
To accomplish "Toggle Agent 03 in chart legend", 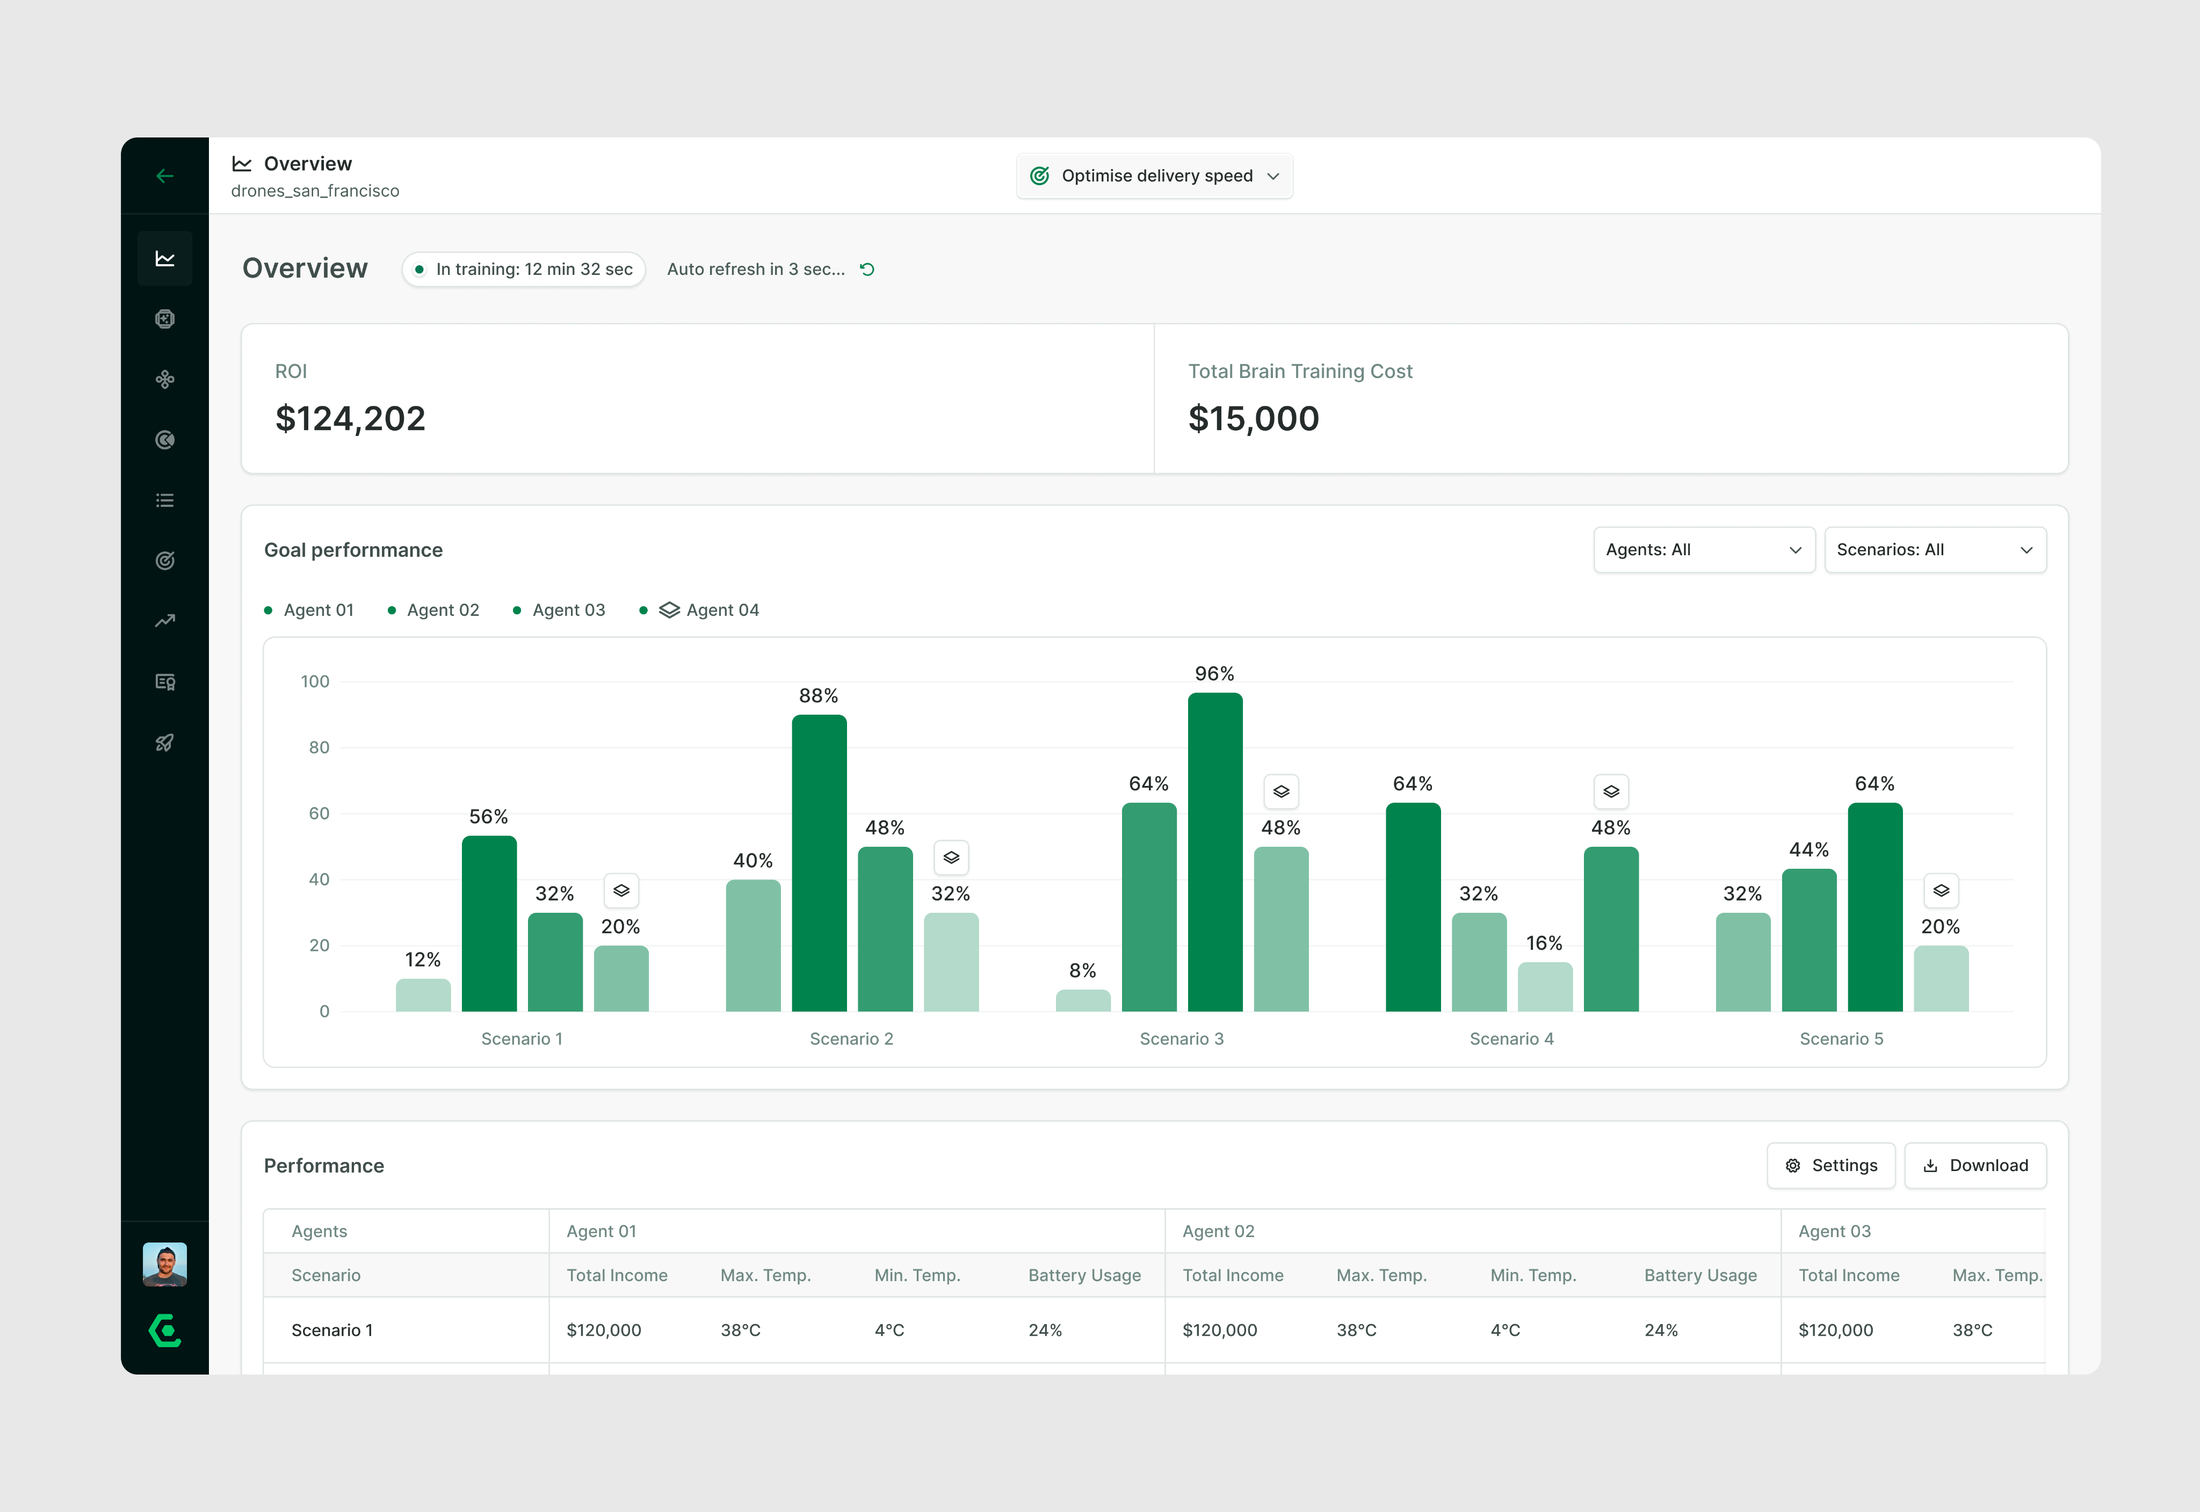I will (559, 610).
